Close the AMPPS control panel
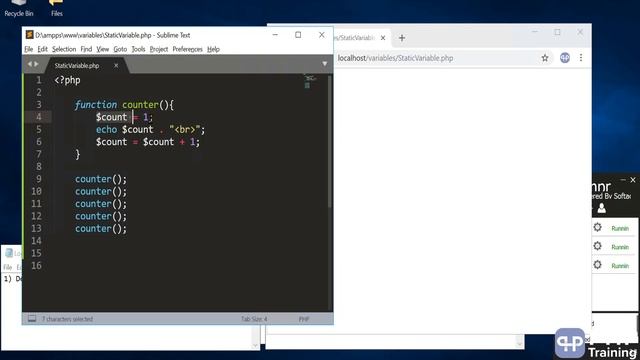The width and height of the screenshot is (640, 360). coord(633,180)
